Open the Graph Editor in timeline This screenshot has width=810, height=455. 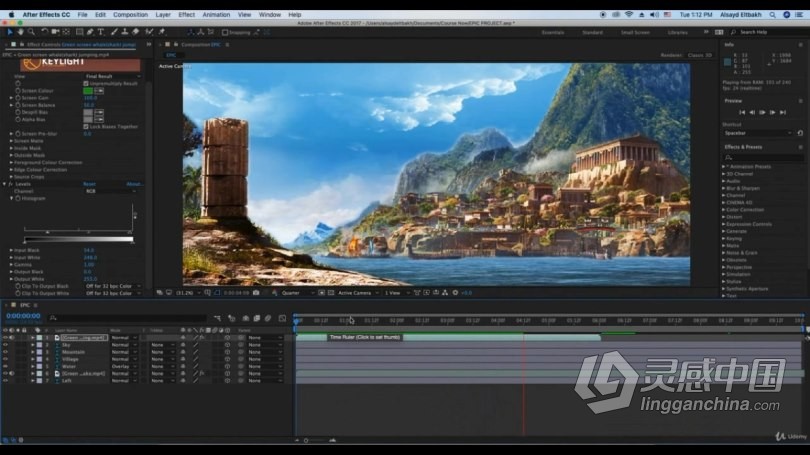click(x=282, y=318)
